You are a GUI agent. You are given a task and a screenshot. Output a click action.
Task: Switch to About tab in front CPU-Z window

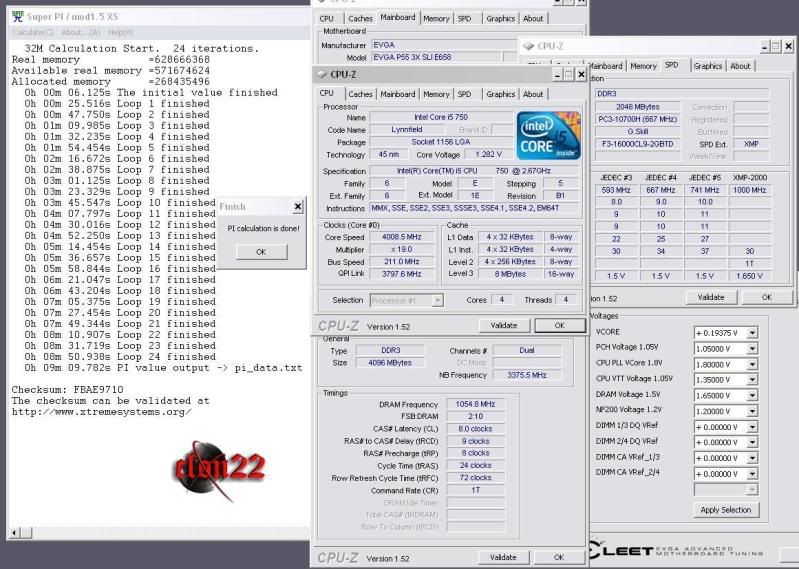coord(533,94)
